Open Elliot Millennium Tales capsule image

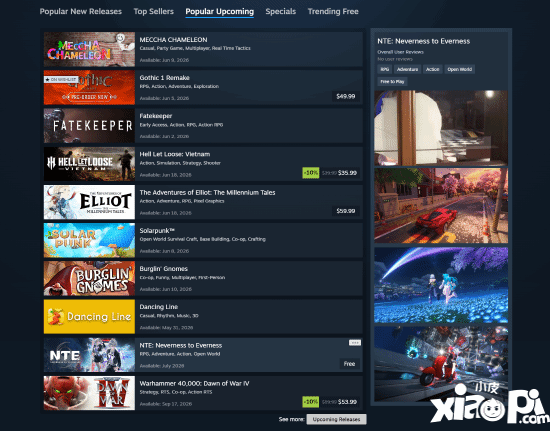[x=89, y=202]
